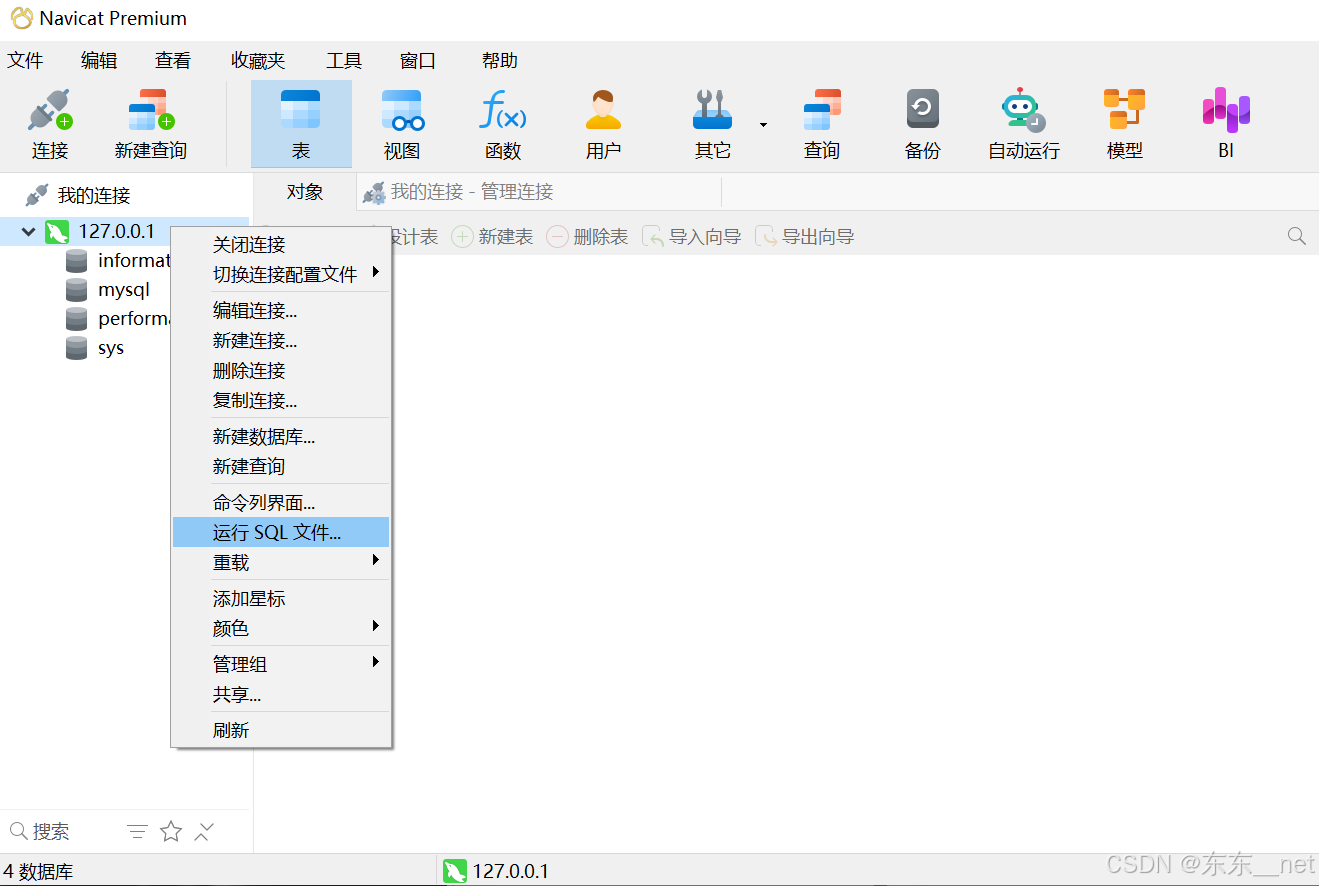
Task: Expand the 颜色 (Color) submenu
Action: click(x=281, y=629)
